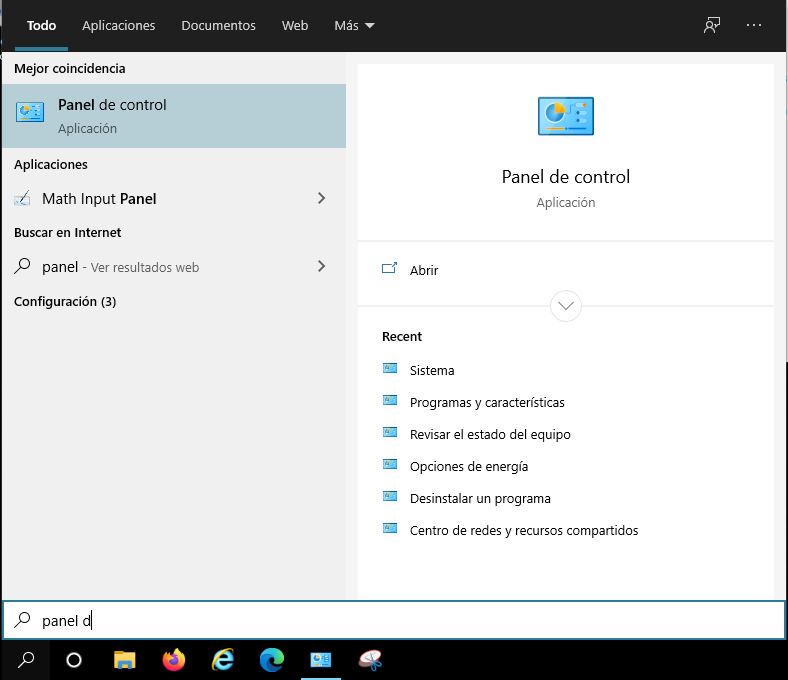Image resolution: width=788 pixels, height=680 pixels.
Task: Open Internet Explorer in the taskbar
Action: pos(223,660)
